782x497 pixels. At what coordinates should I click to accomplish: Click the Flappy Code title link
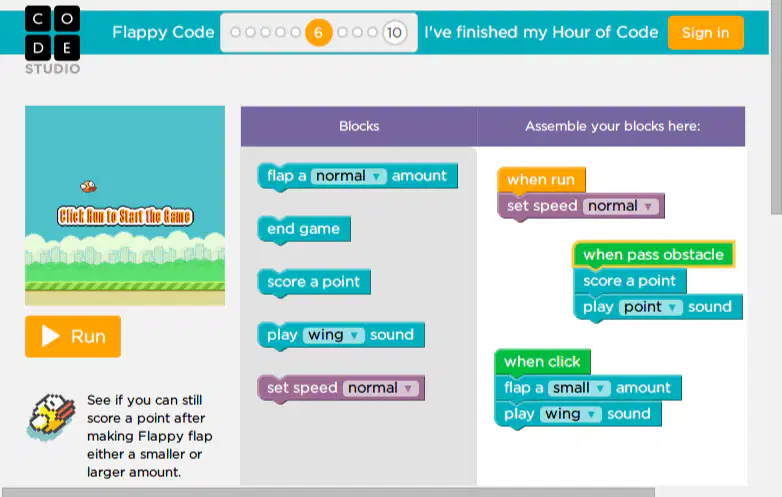coord(163,32)
